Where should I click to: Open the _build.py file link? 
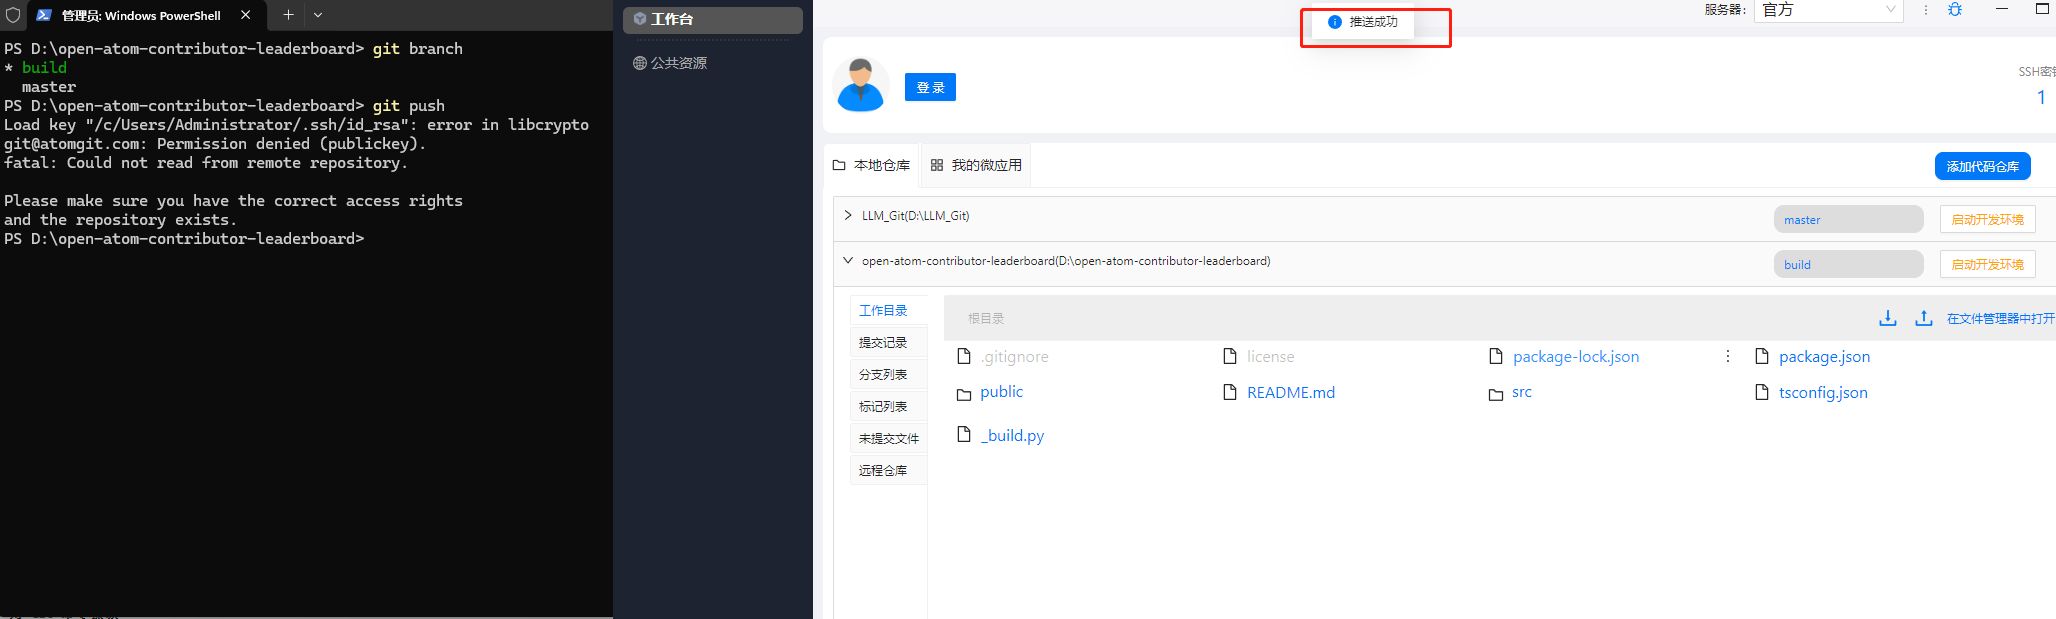tap(1012, 435)
